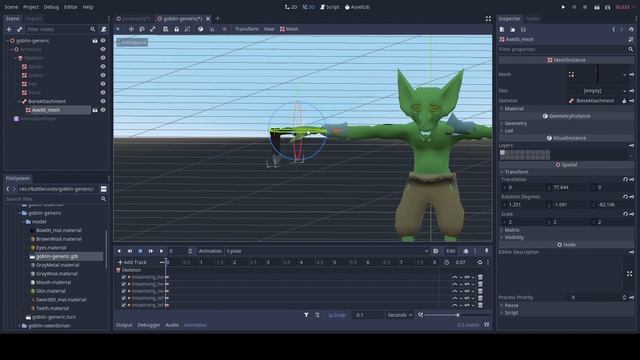Viewport: 640px width, 360px height.
Task: Open the Help menu
Action: tap(88, 7)
